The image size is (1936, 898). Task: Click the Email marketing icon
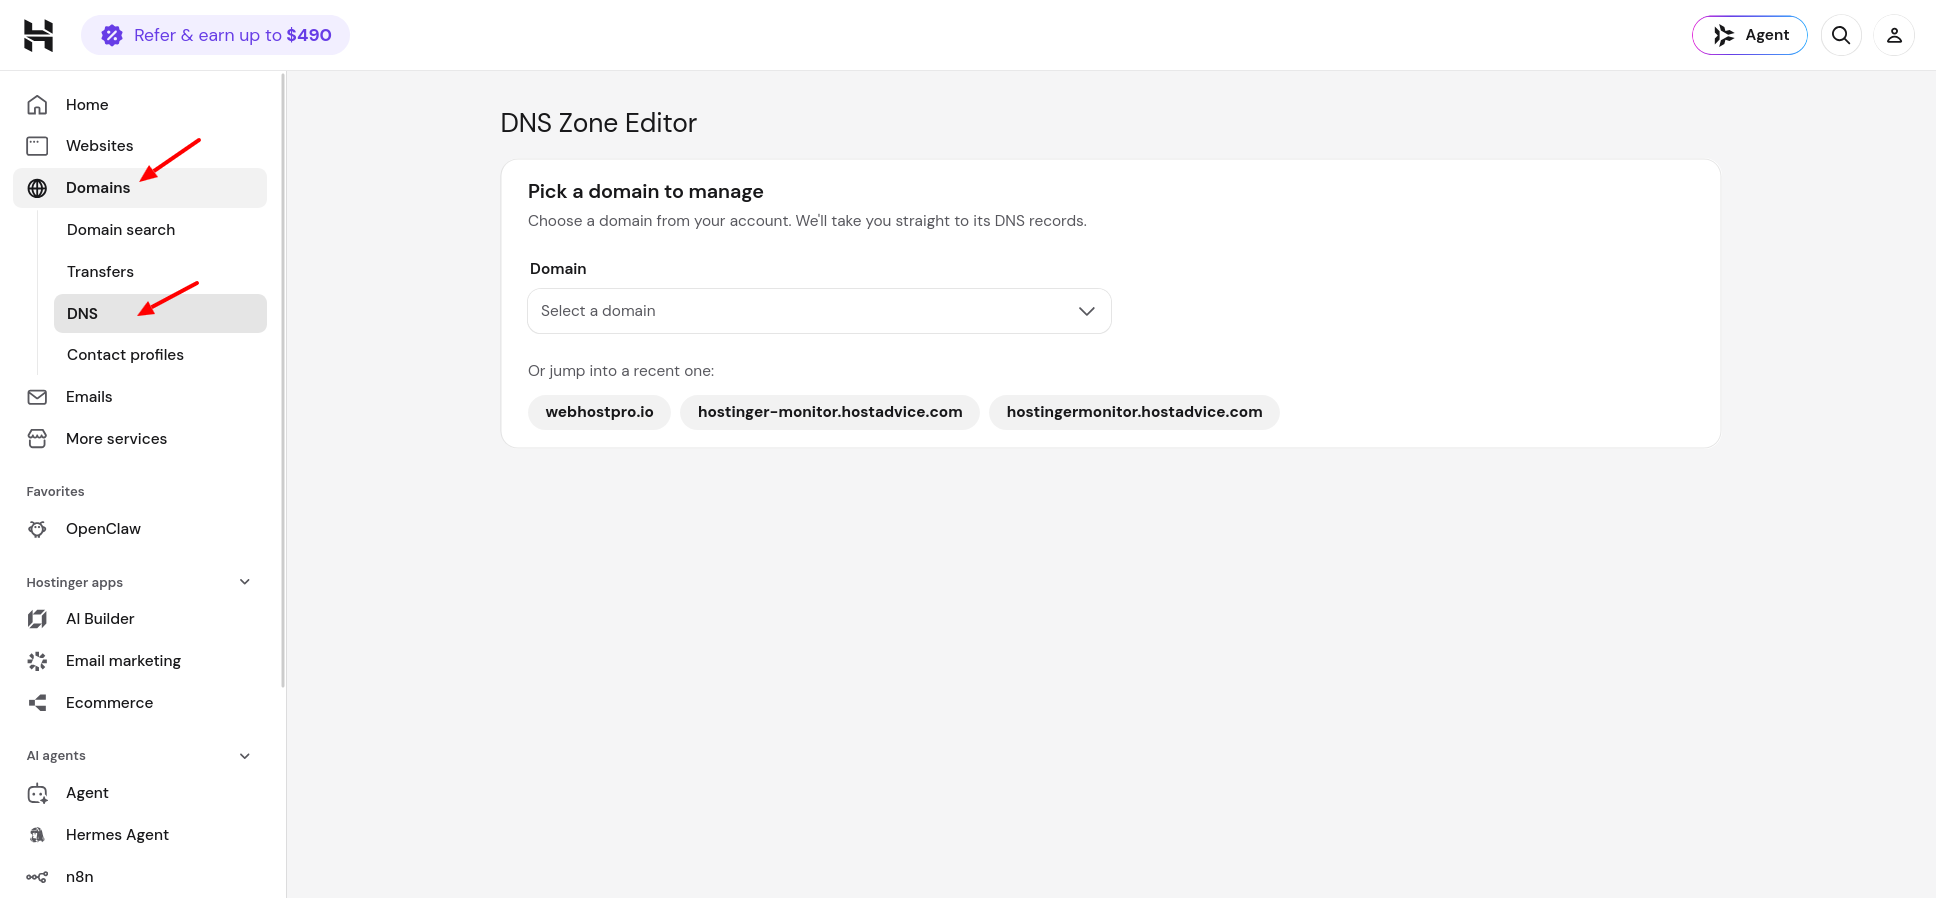tap(37, 661)
